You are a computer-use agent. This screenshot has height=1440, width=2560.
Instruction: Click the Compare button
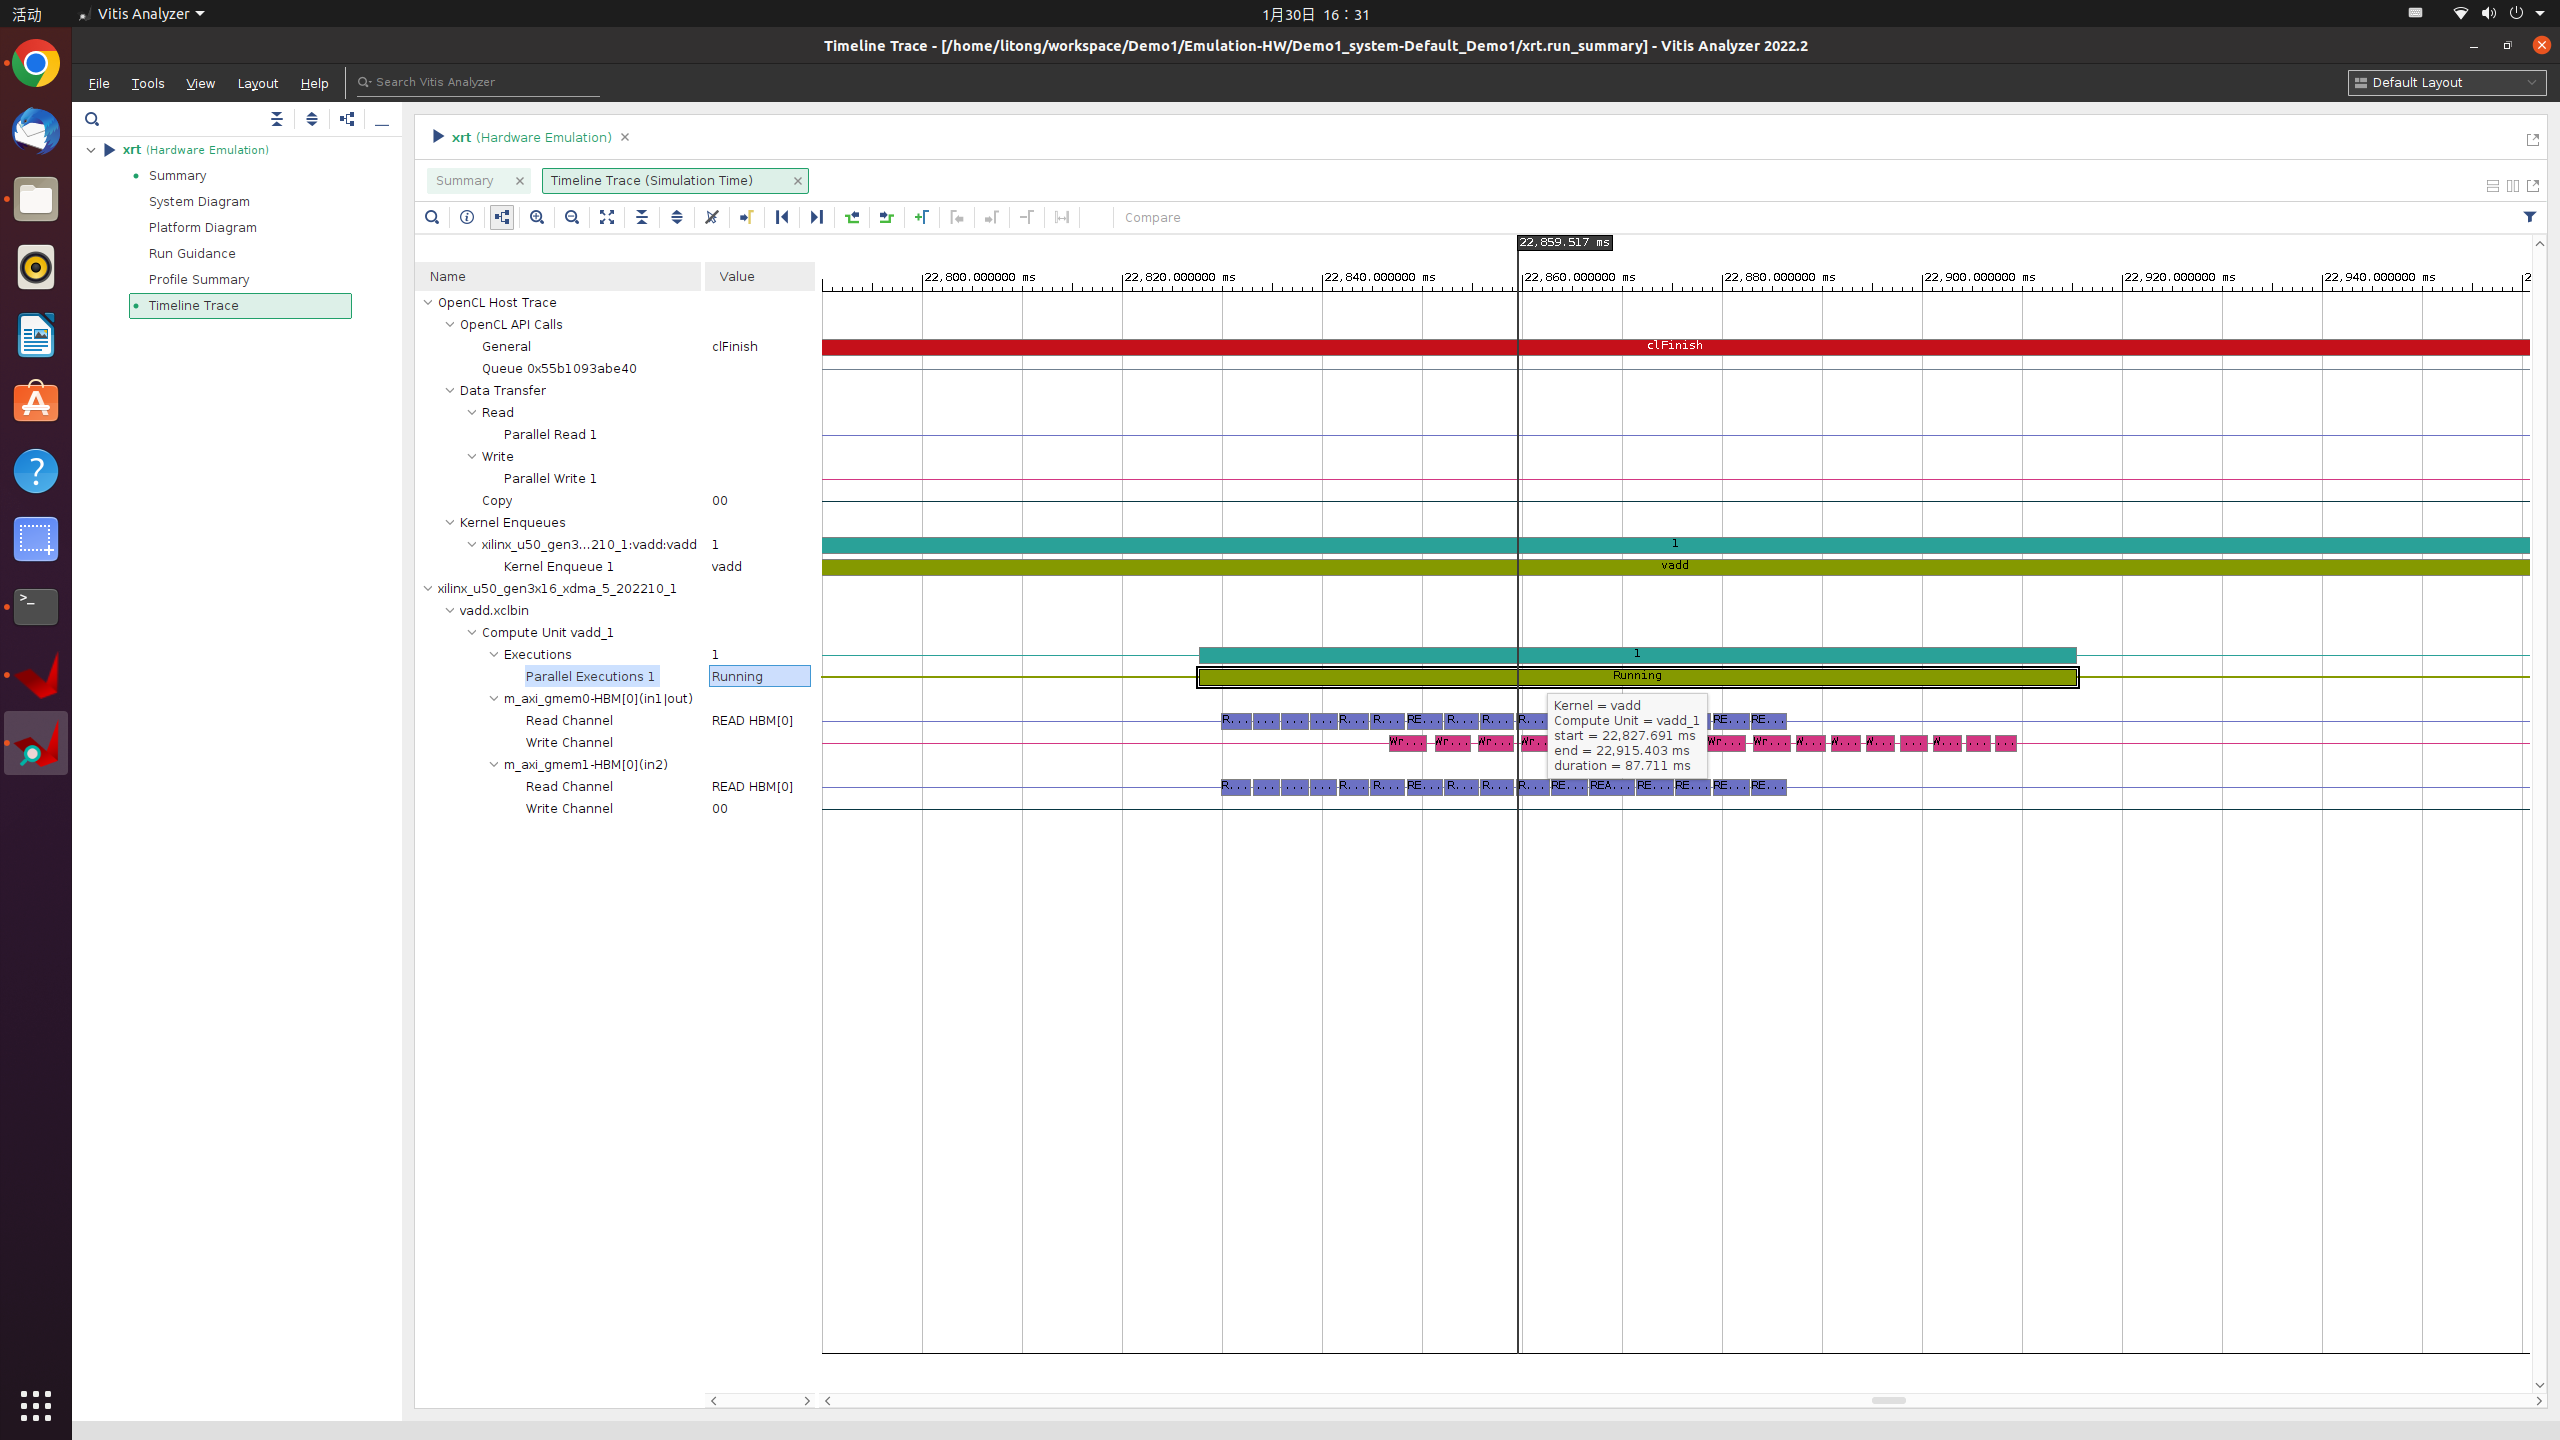(x=1152, y=217)
